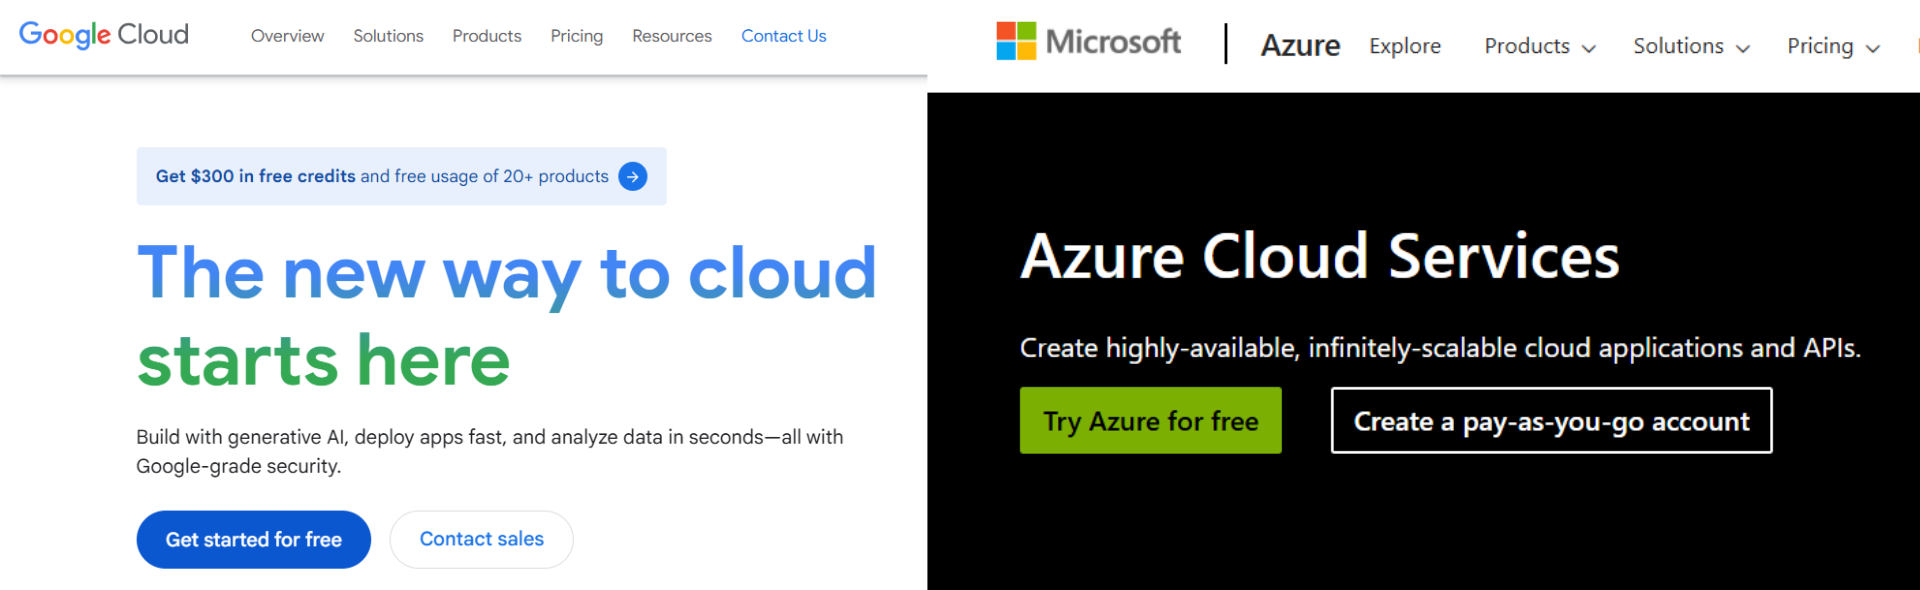1920x590 pixels.
Task: Go to Pricing in the Google Cloud navigation
Action: [x=577, y=36]
